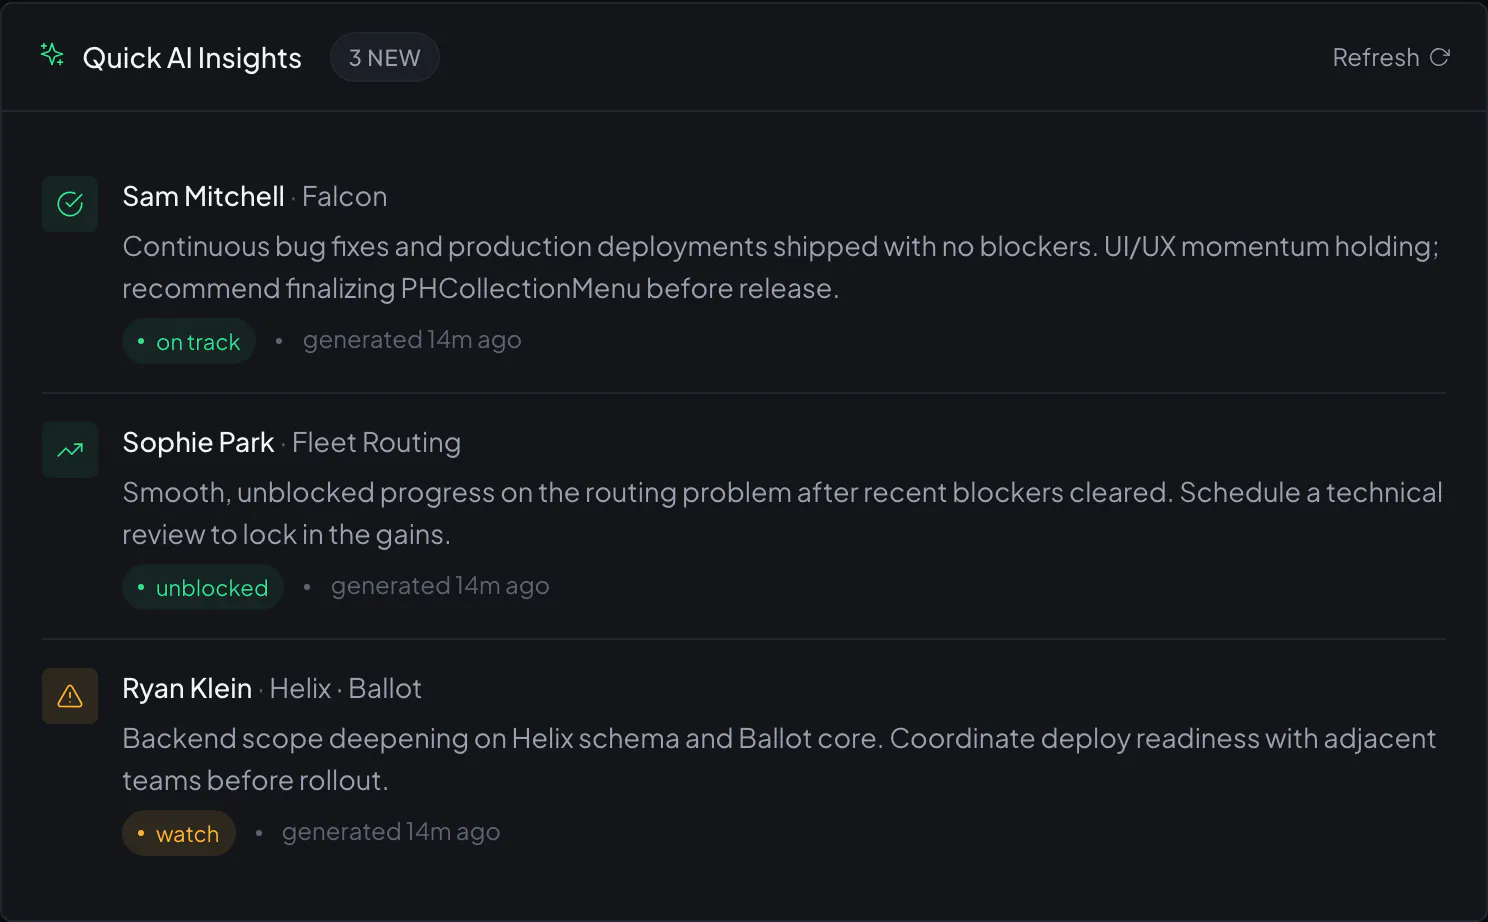
Task: Click the refresh circular arrow icon
Action: click(1439, 57)
